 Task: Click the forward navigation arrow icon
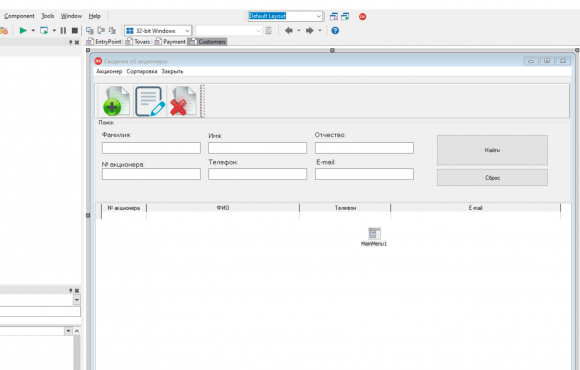tap(310, 30)
